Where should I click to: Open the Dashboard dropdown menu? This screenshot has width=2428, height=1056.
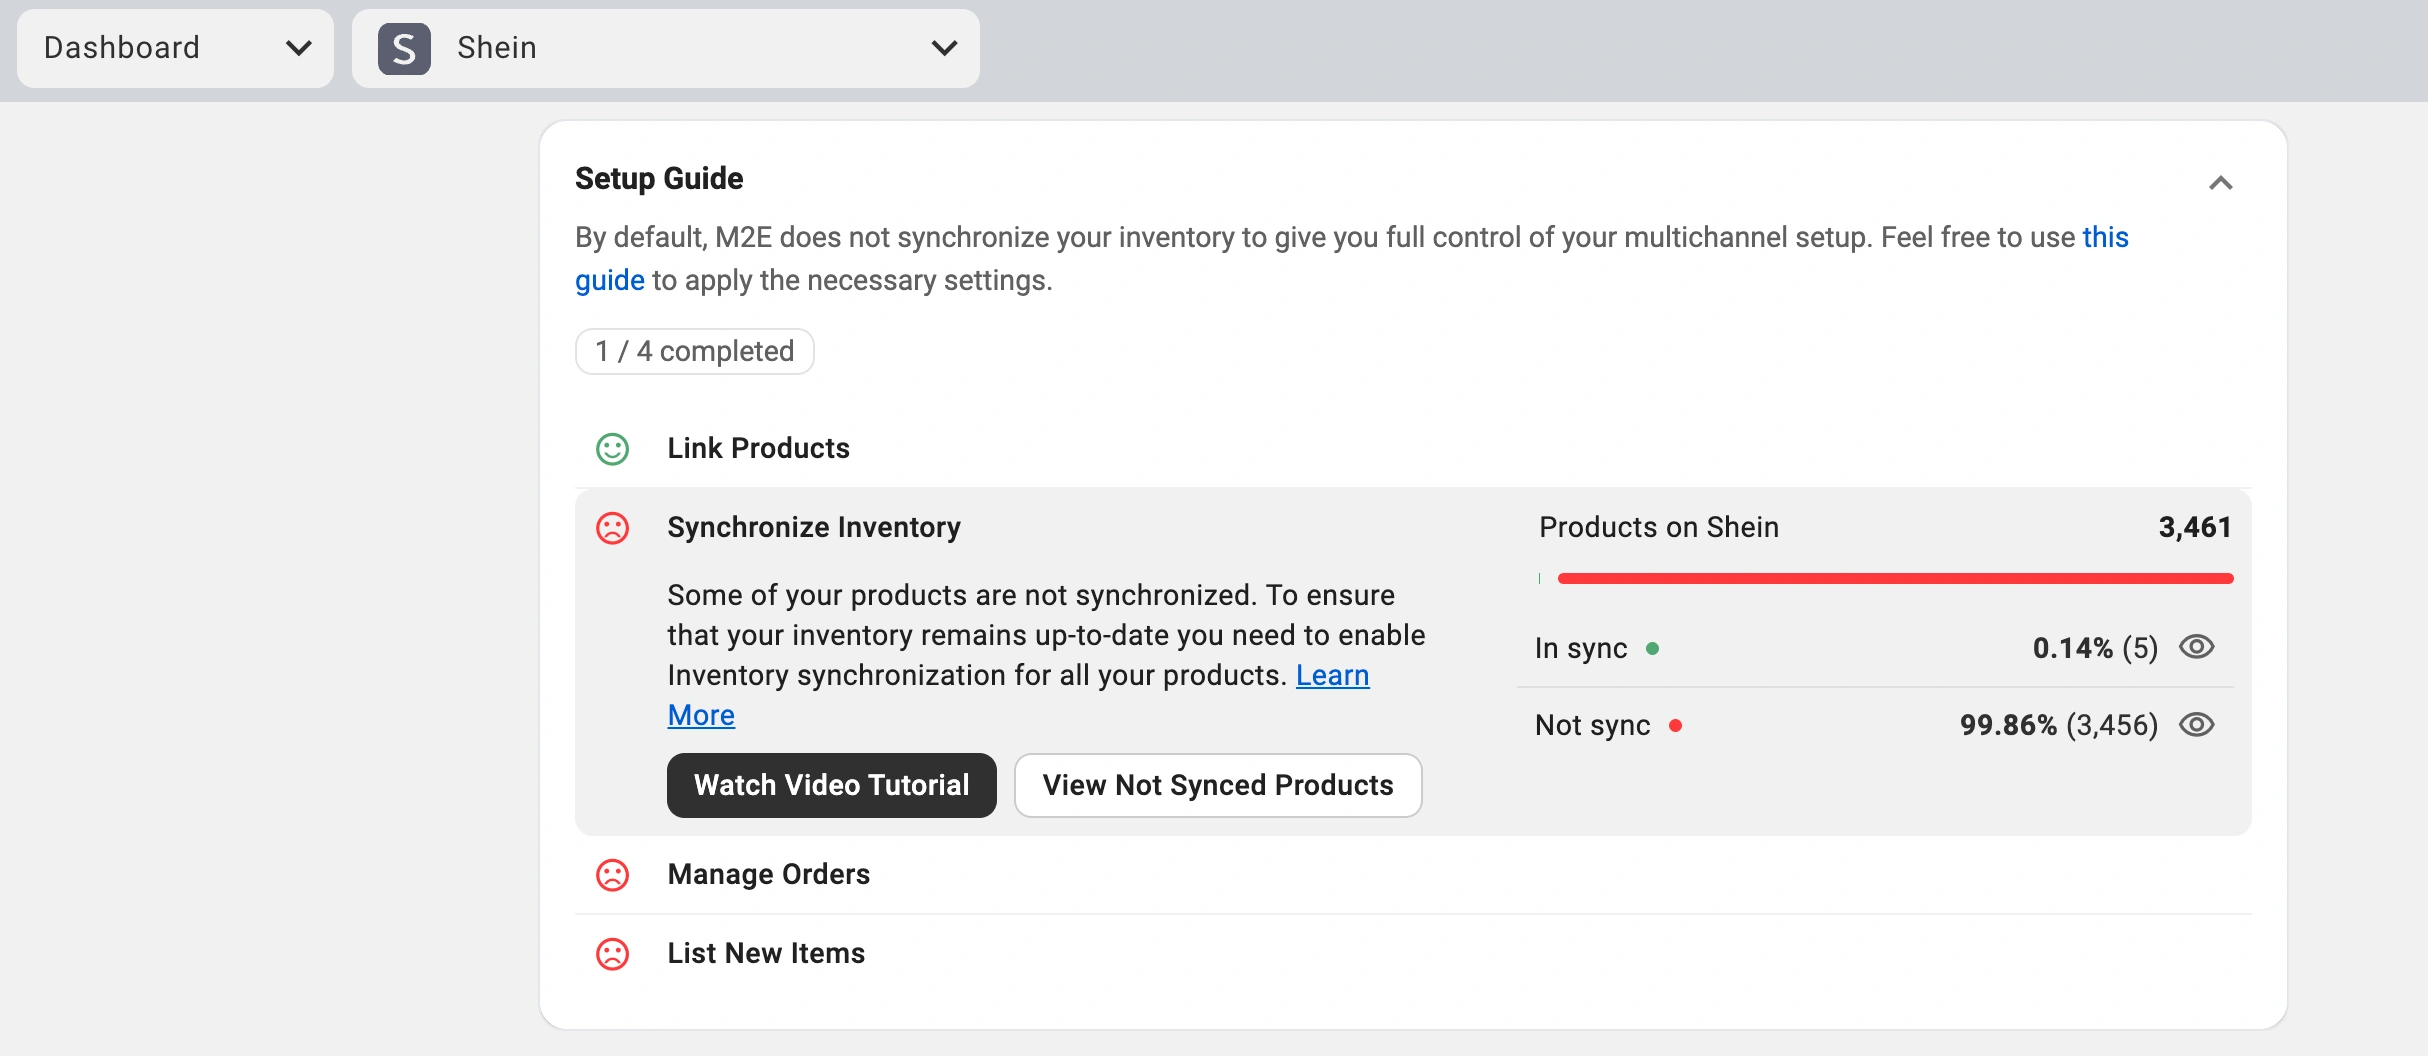[175, 48]
